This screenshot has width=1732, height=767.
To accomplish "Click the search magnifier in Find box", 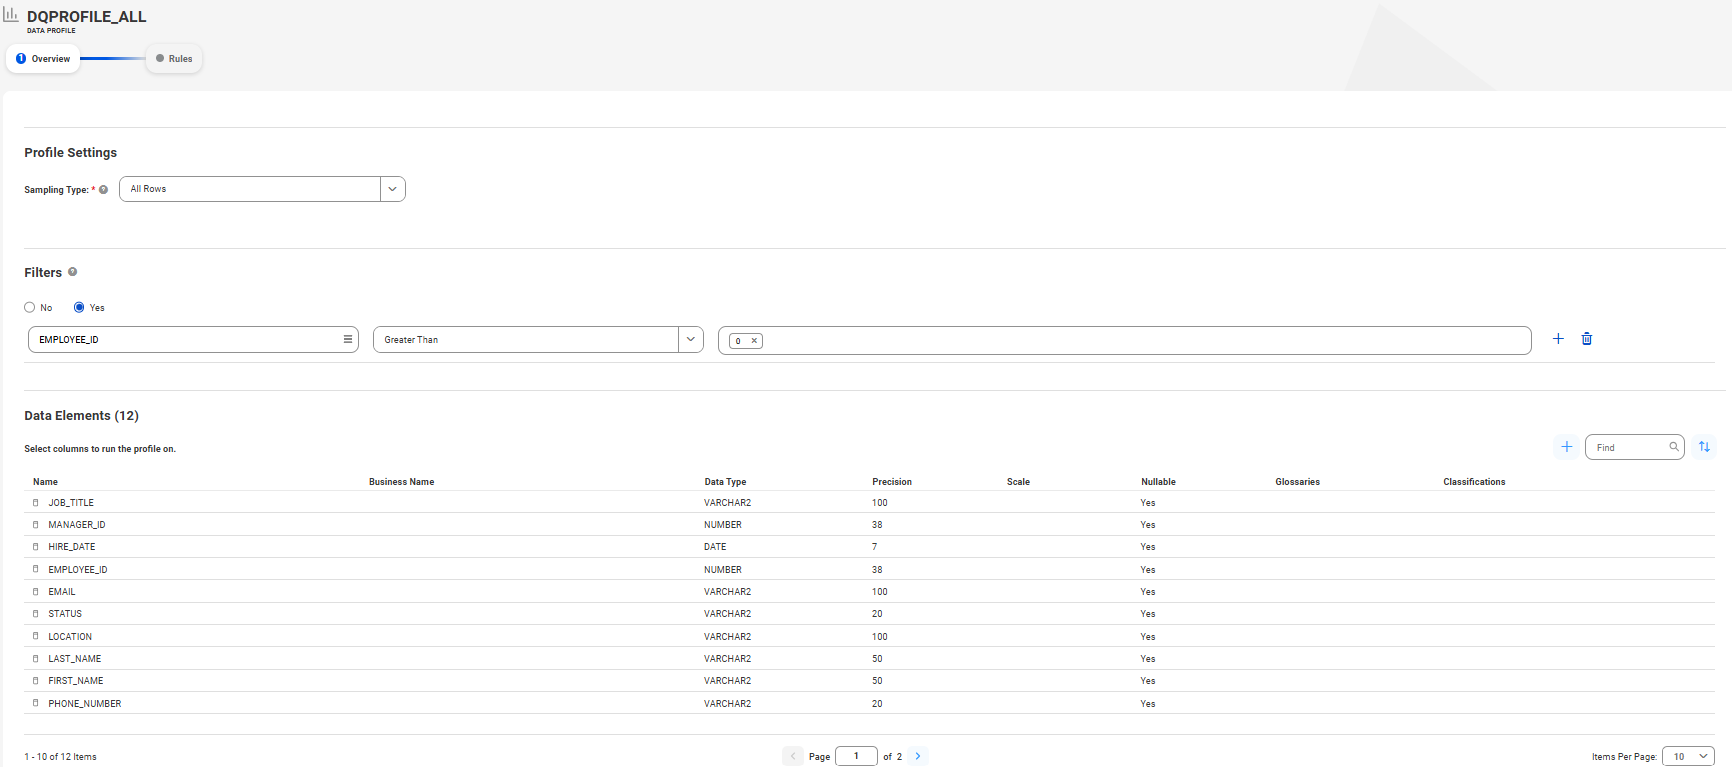I will 1674,447.
